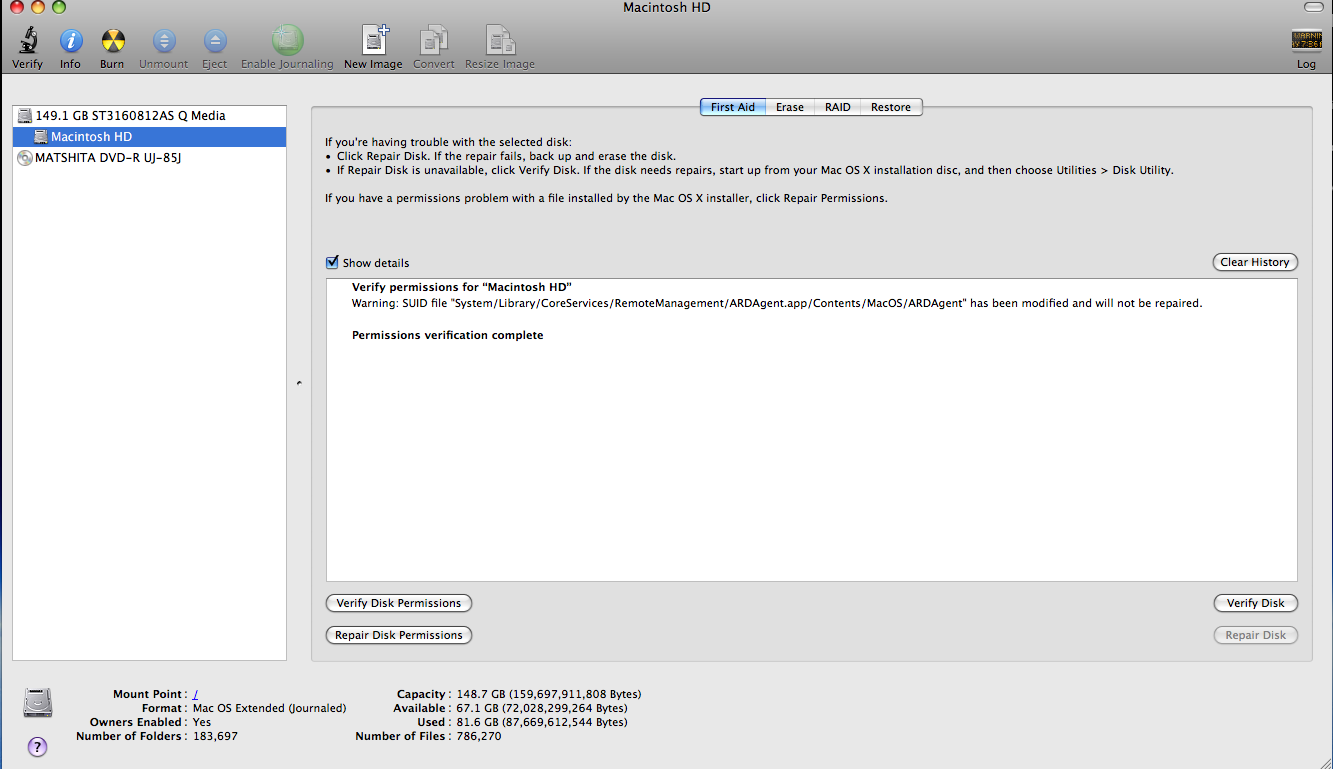
Task: Select MATSHITA DVD-R UJ-85J drive
Action: click(150, 158)
